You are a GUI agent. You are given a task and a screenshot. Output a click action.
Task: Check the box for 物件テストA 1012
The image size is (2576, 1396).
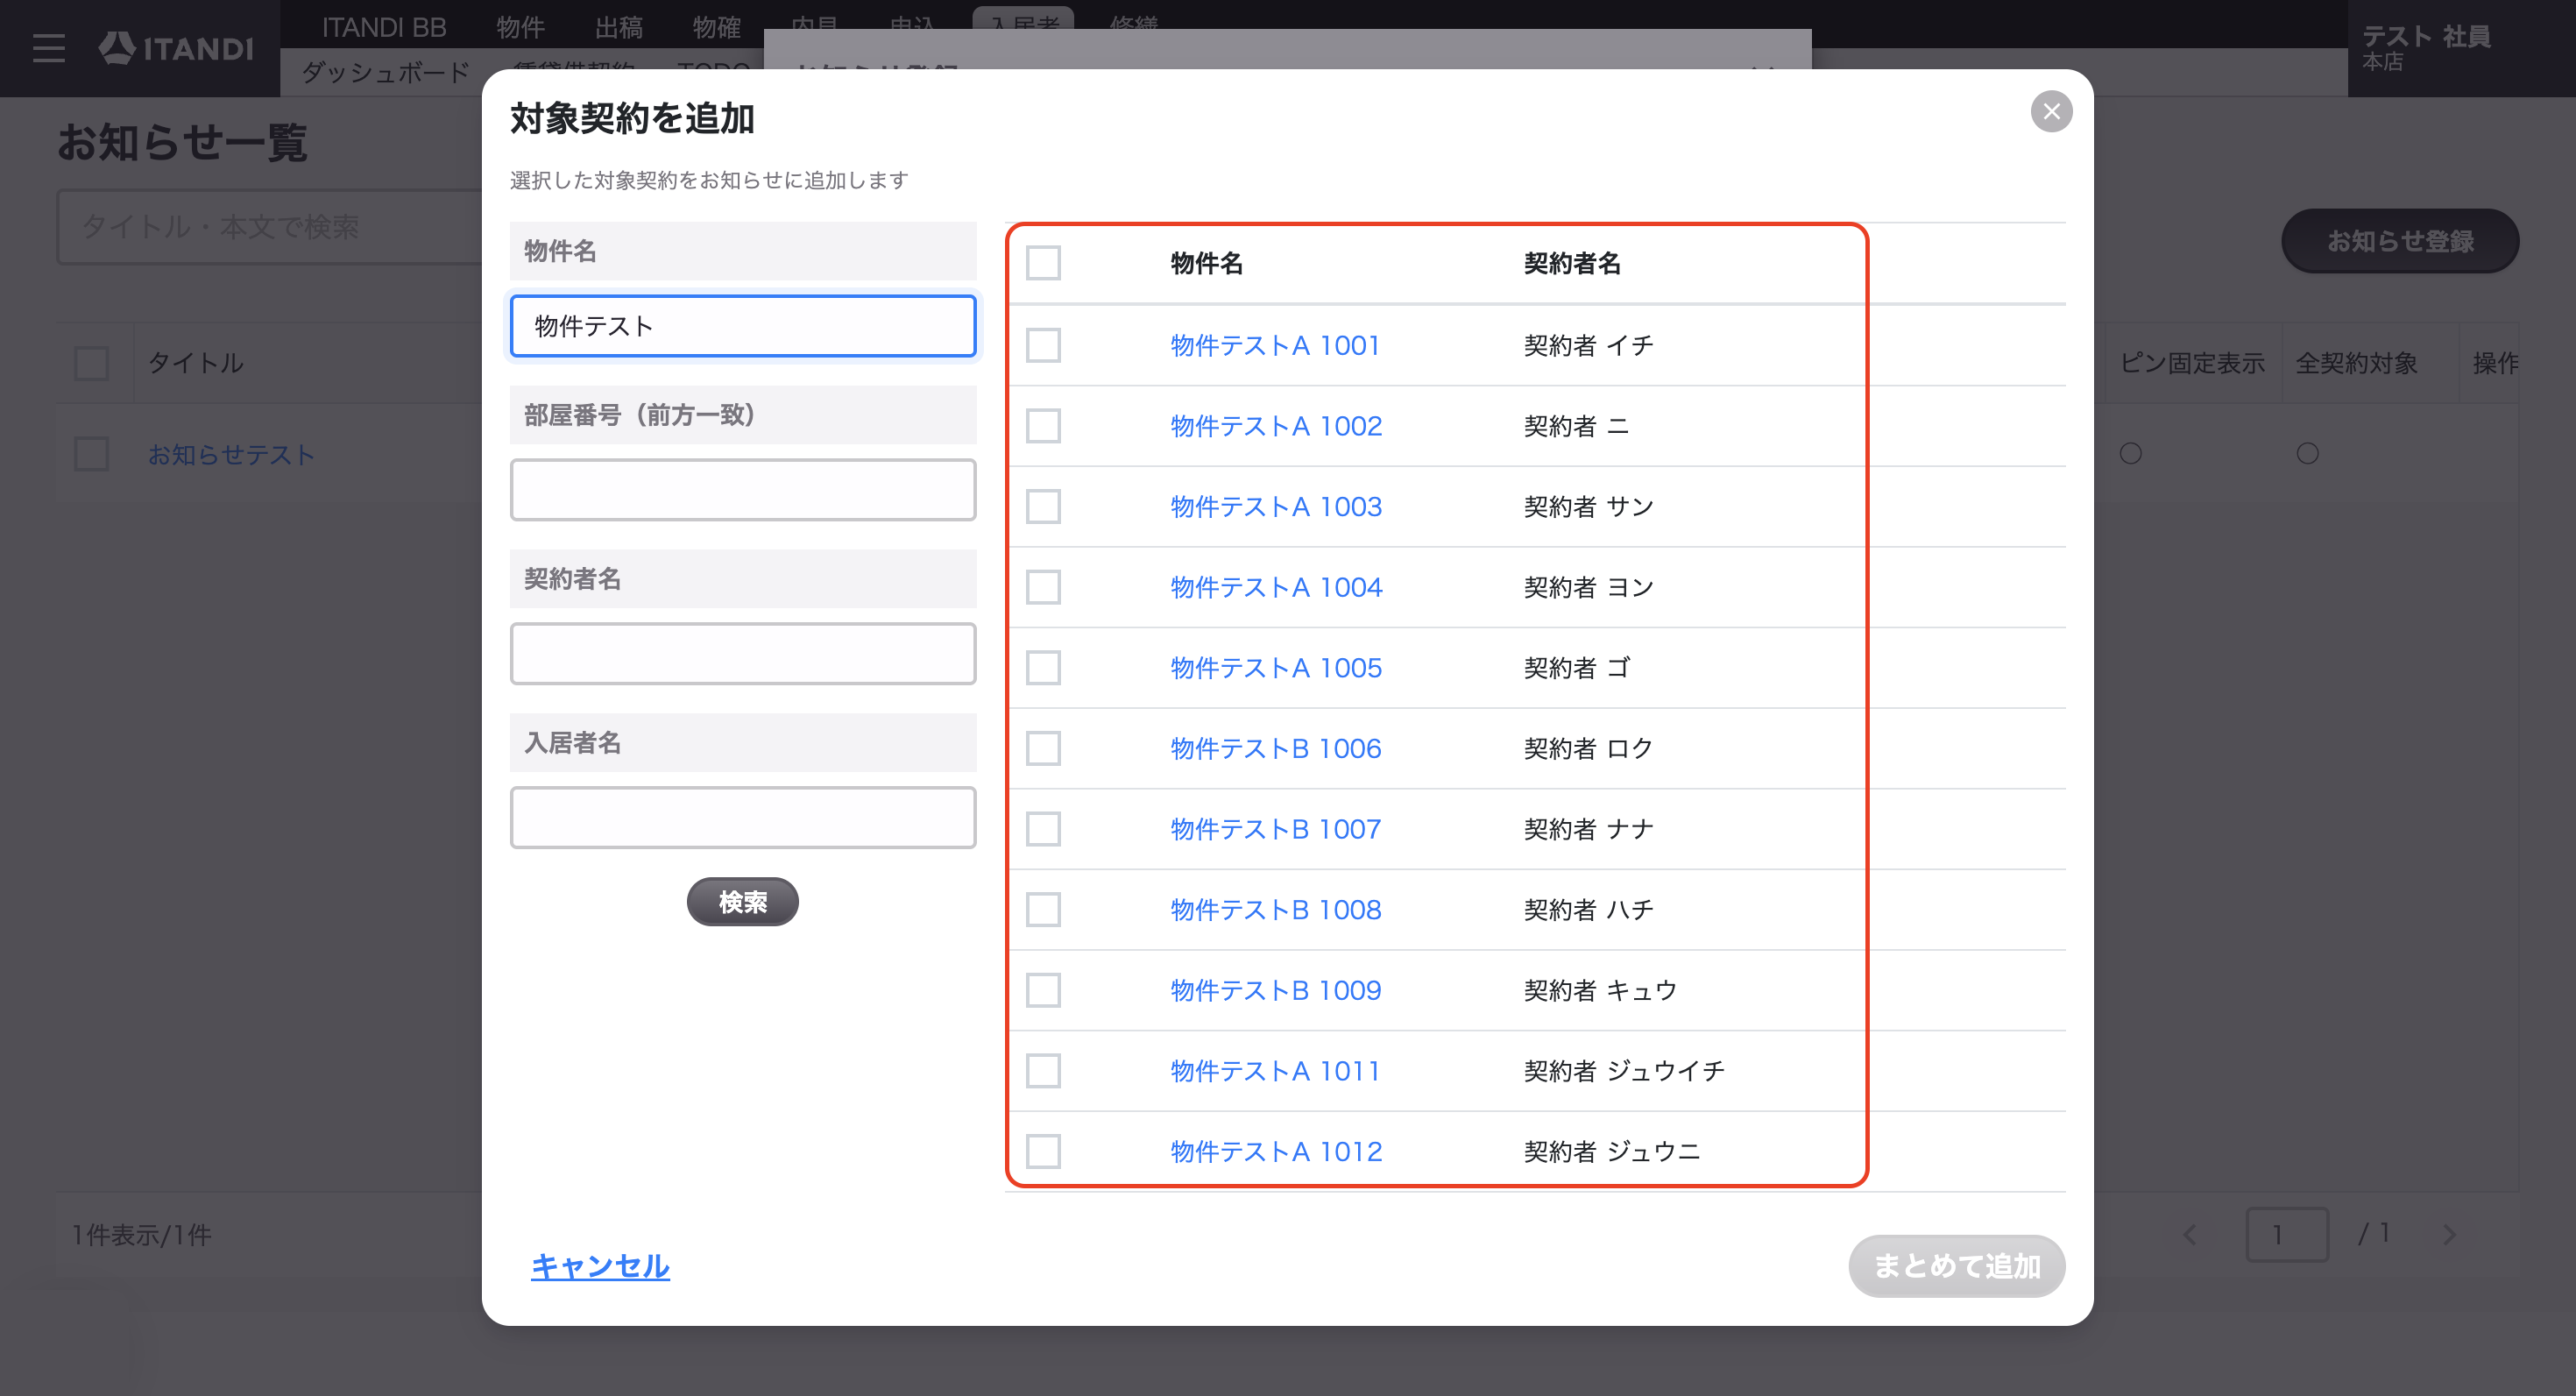tap(1043, 1152)
